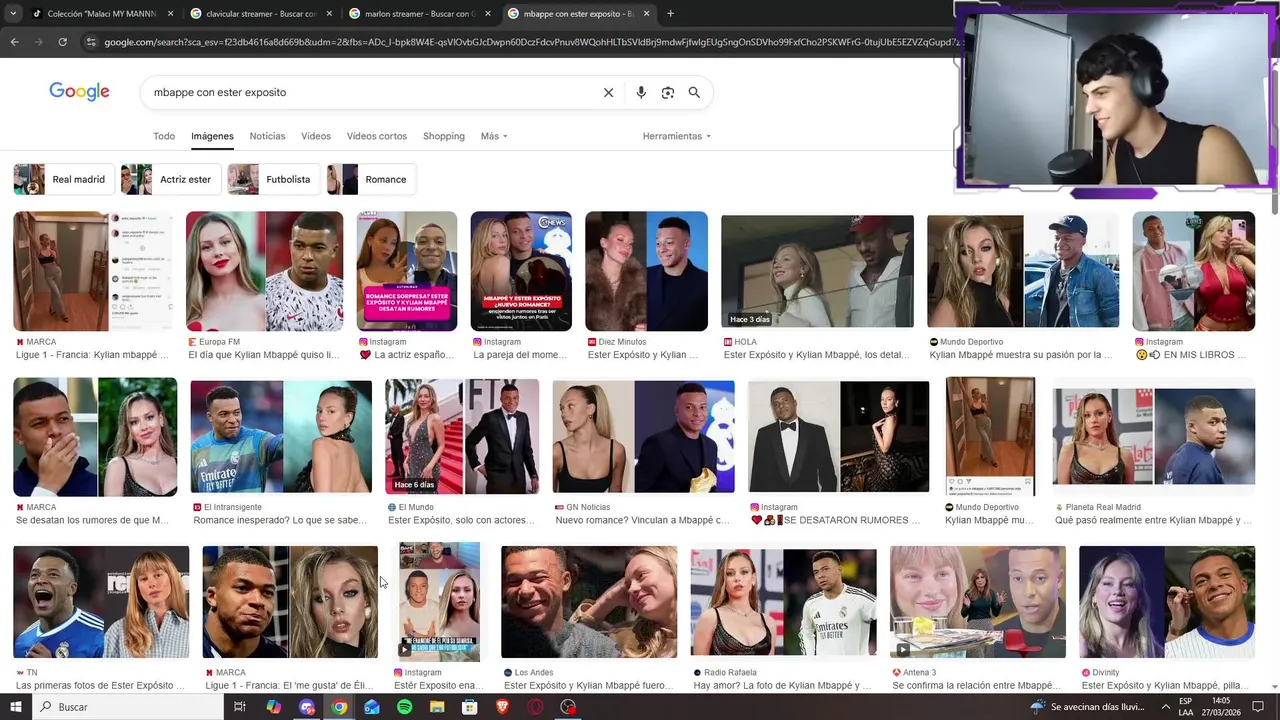Open the Divinity image thumbnail
Viewport: 1280px width, 720px height.
tap(1167, 602)
